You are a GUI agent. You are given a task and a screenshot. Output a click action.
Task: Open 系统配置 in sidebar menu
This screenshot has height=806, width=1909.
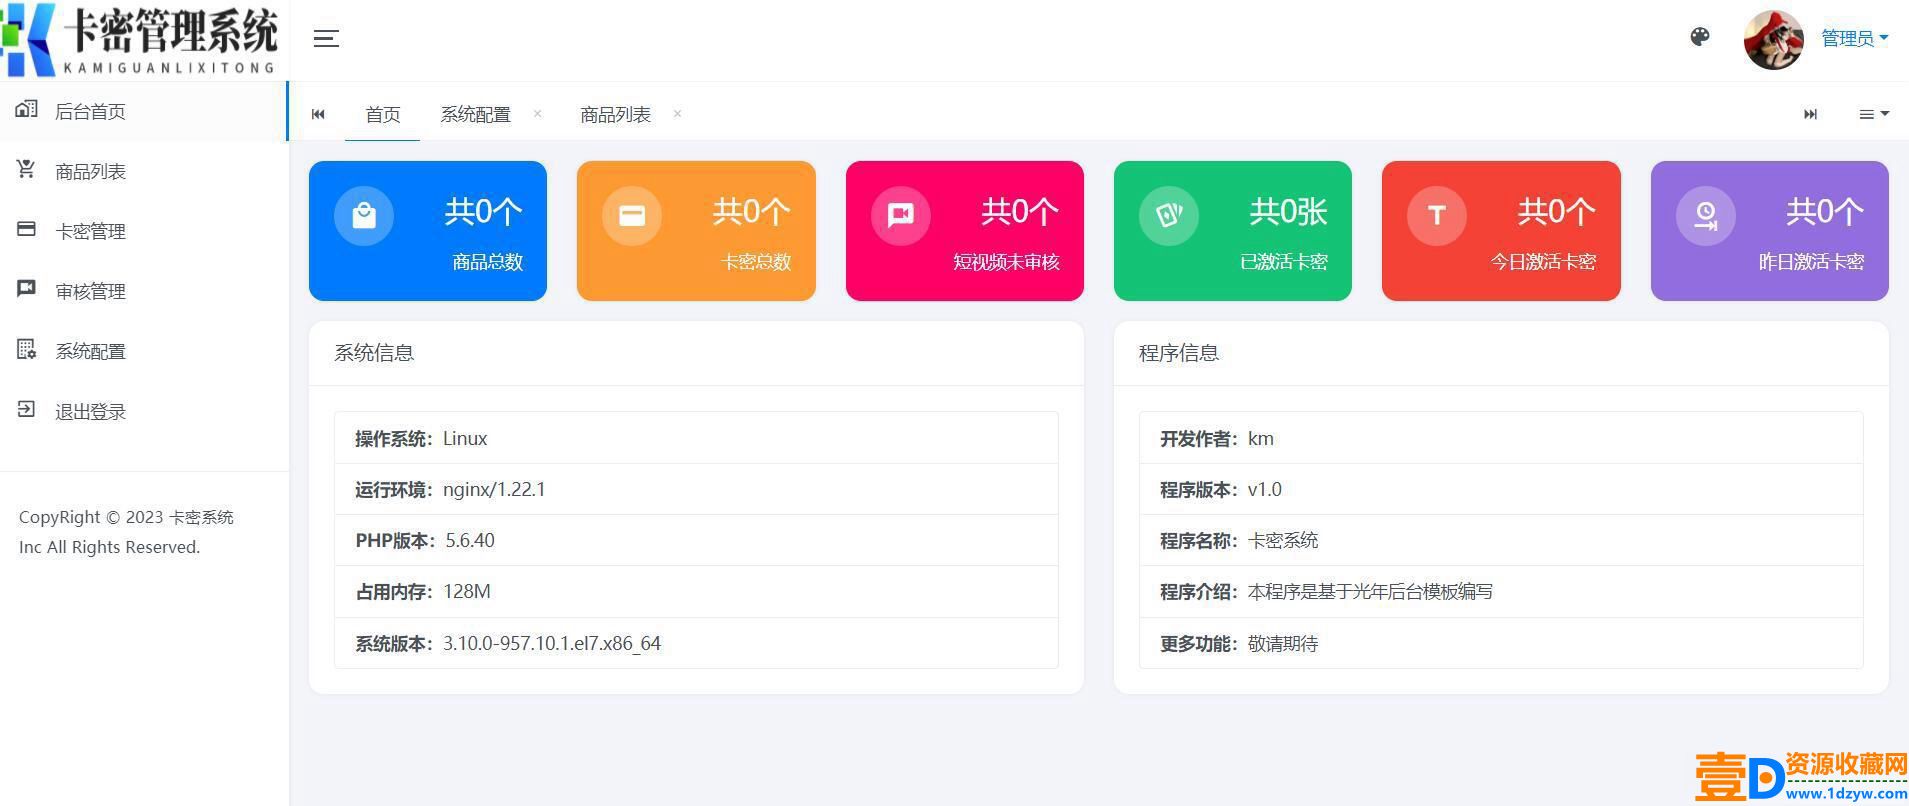click(144, 351)
